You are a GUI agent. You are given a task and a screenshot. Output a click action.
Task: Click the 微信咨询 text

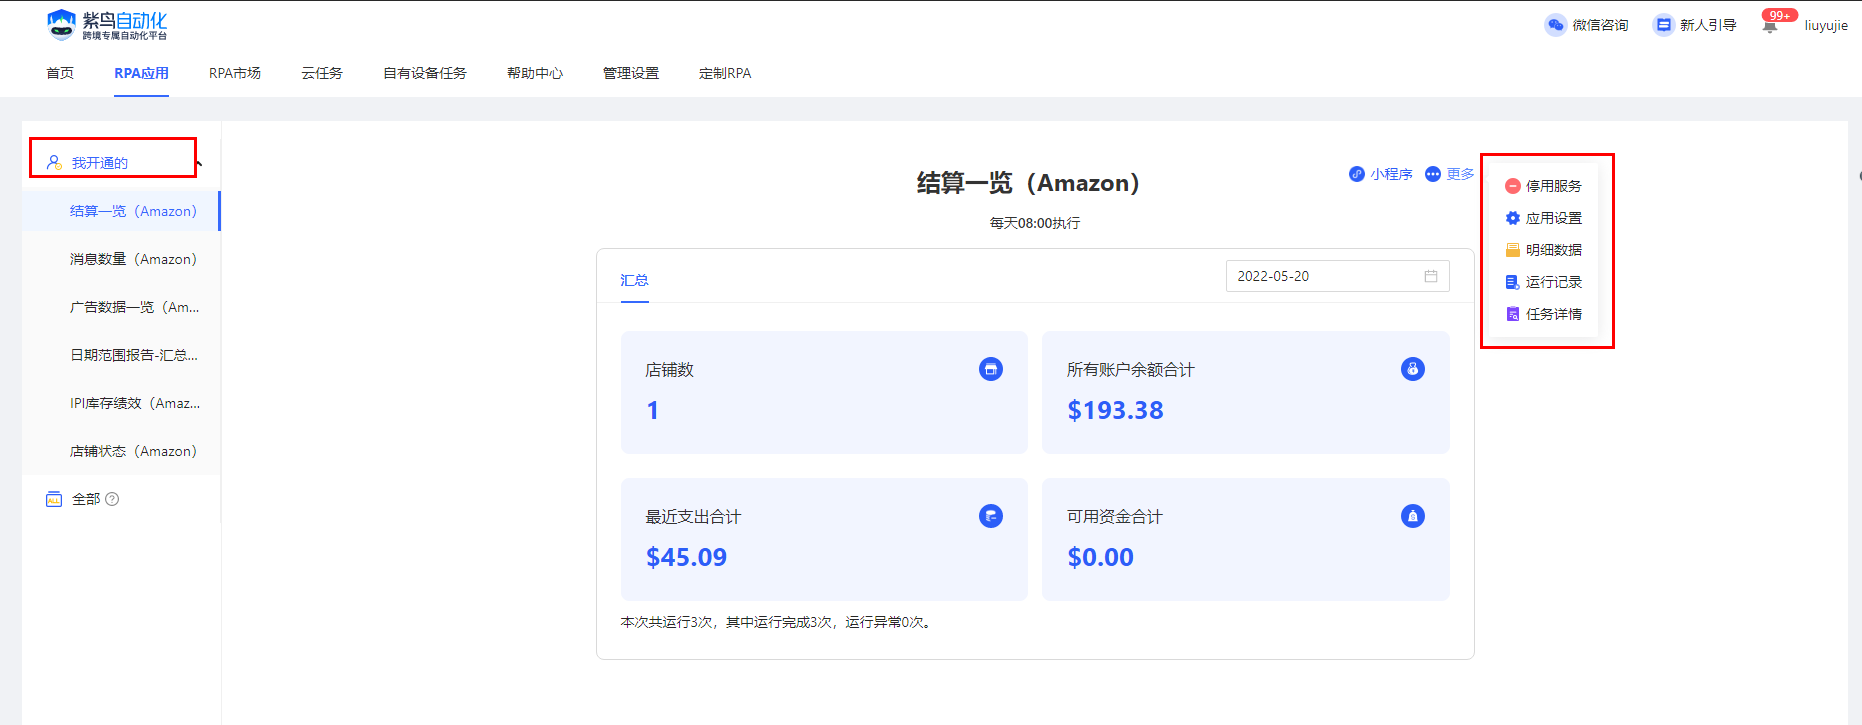1600,25
